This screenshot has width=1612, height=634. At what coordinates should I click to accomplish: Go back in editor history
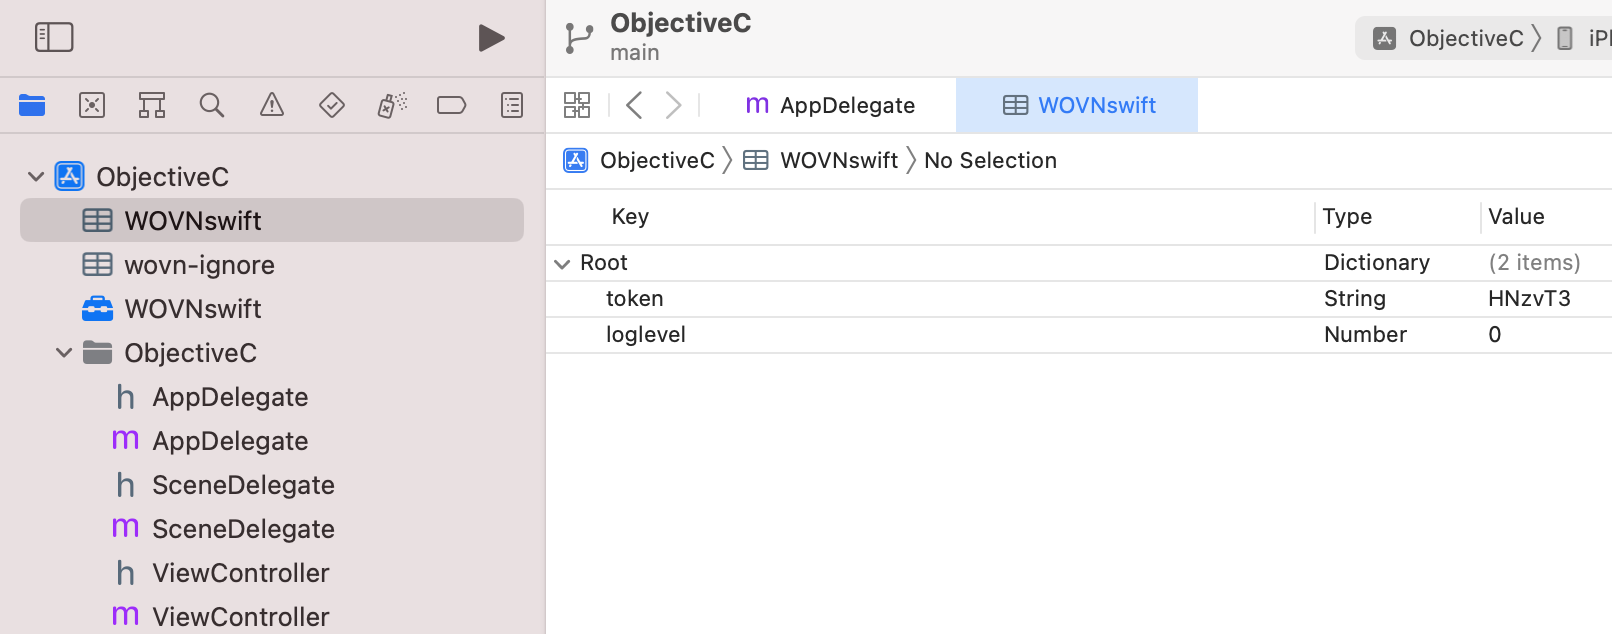pos(634,105)
